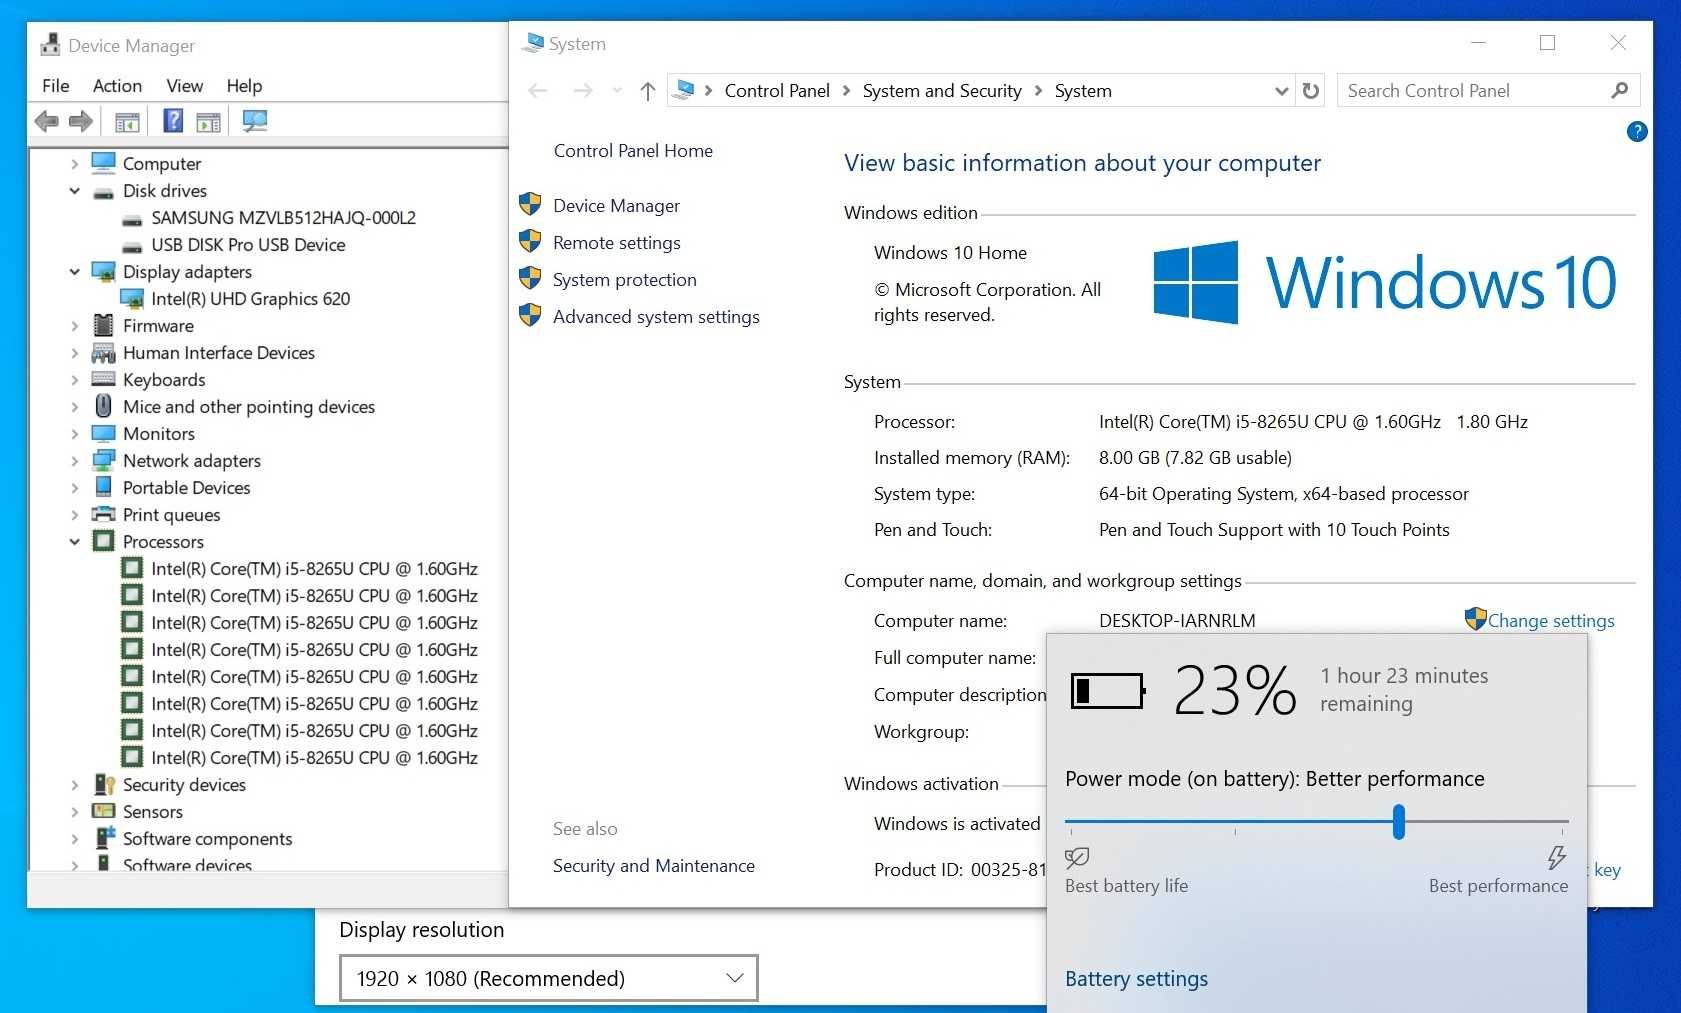Viewport: 1681px width, 1013px height.
Task: Click the Properties pane toolbar icon in Device Manager
Action: (208, 122)
